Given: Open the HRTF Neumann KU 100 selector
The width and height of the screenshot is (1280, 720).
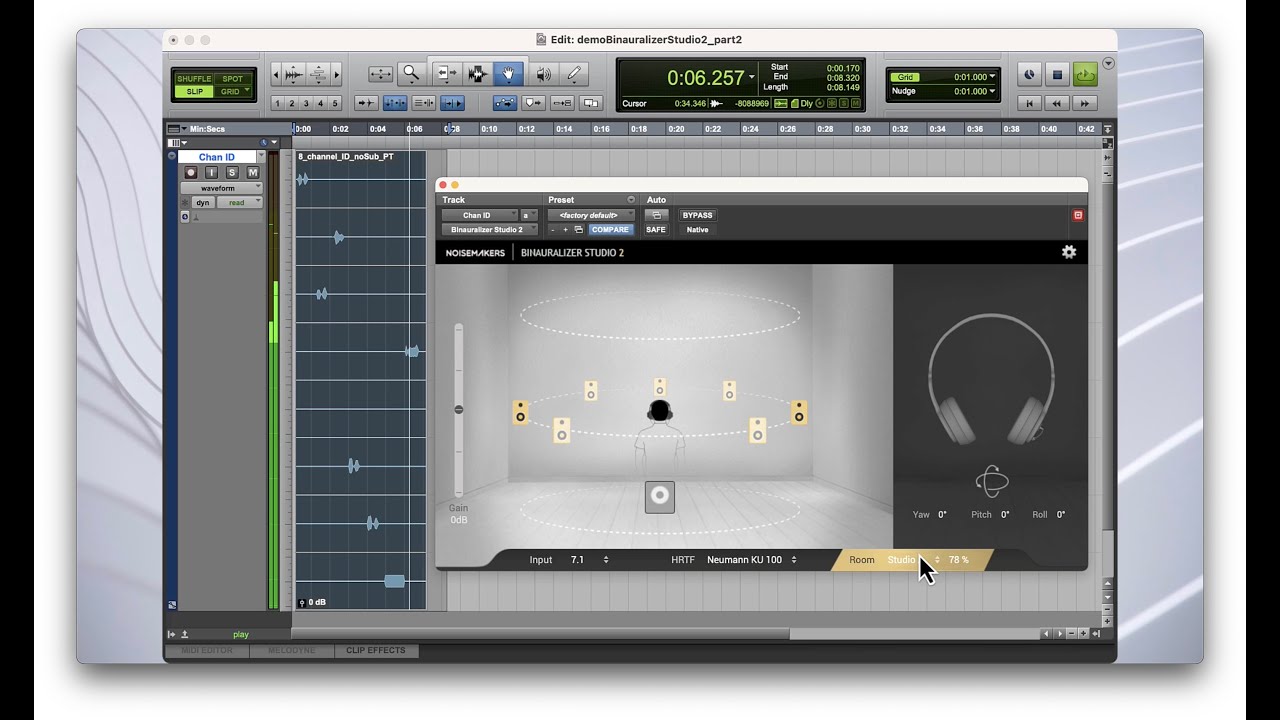Looking at the screenshot, I should point(752,560).
